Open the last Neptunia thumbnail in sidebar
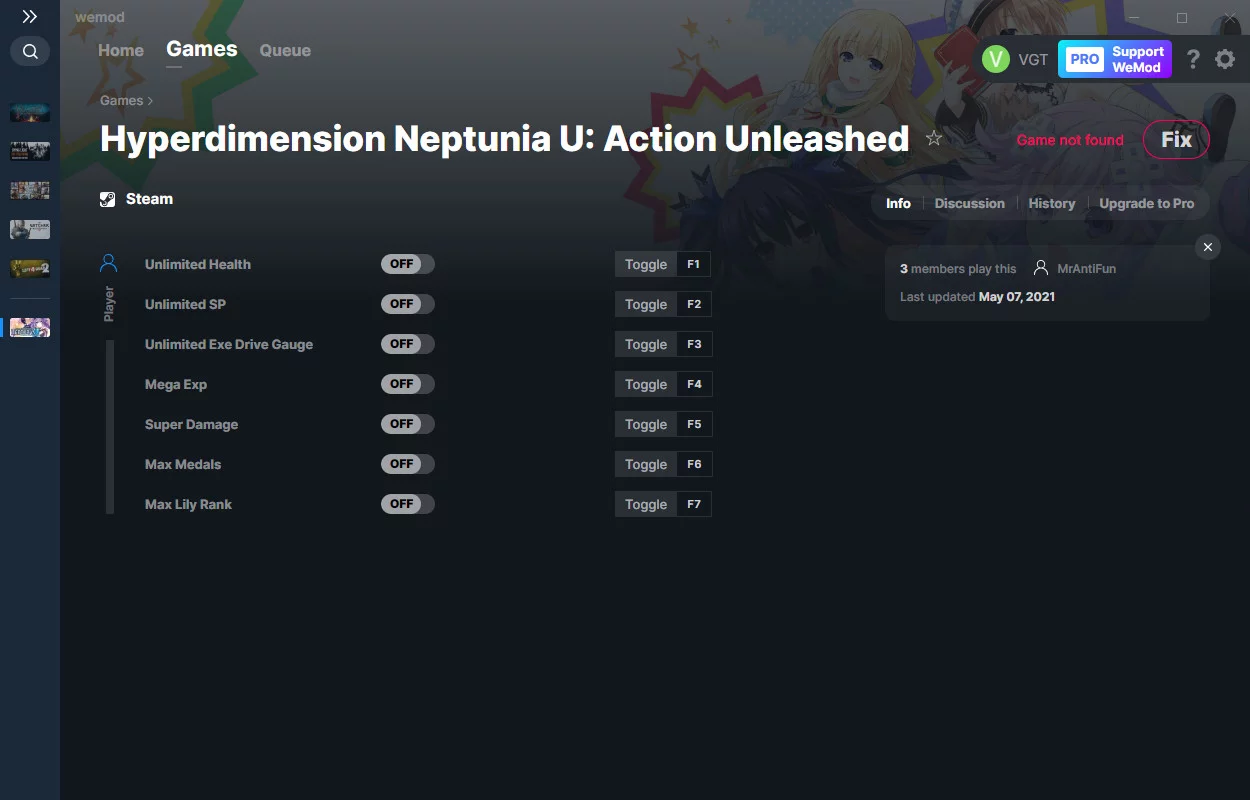The image size is (1250, 800). coord(30,327)
